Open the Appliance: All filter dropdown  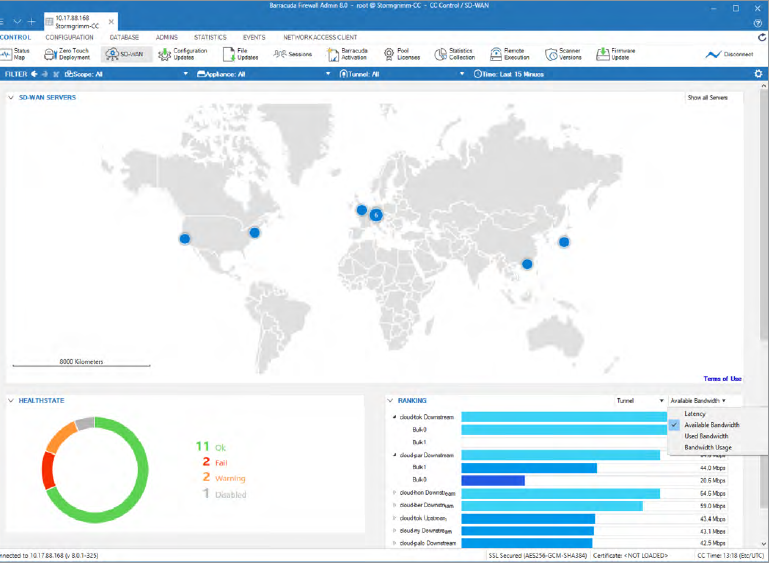[264, 74]
